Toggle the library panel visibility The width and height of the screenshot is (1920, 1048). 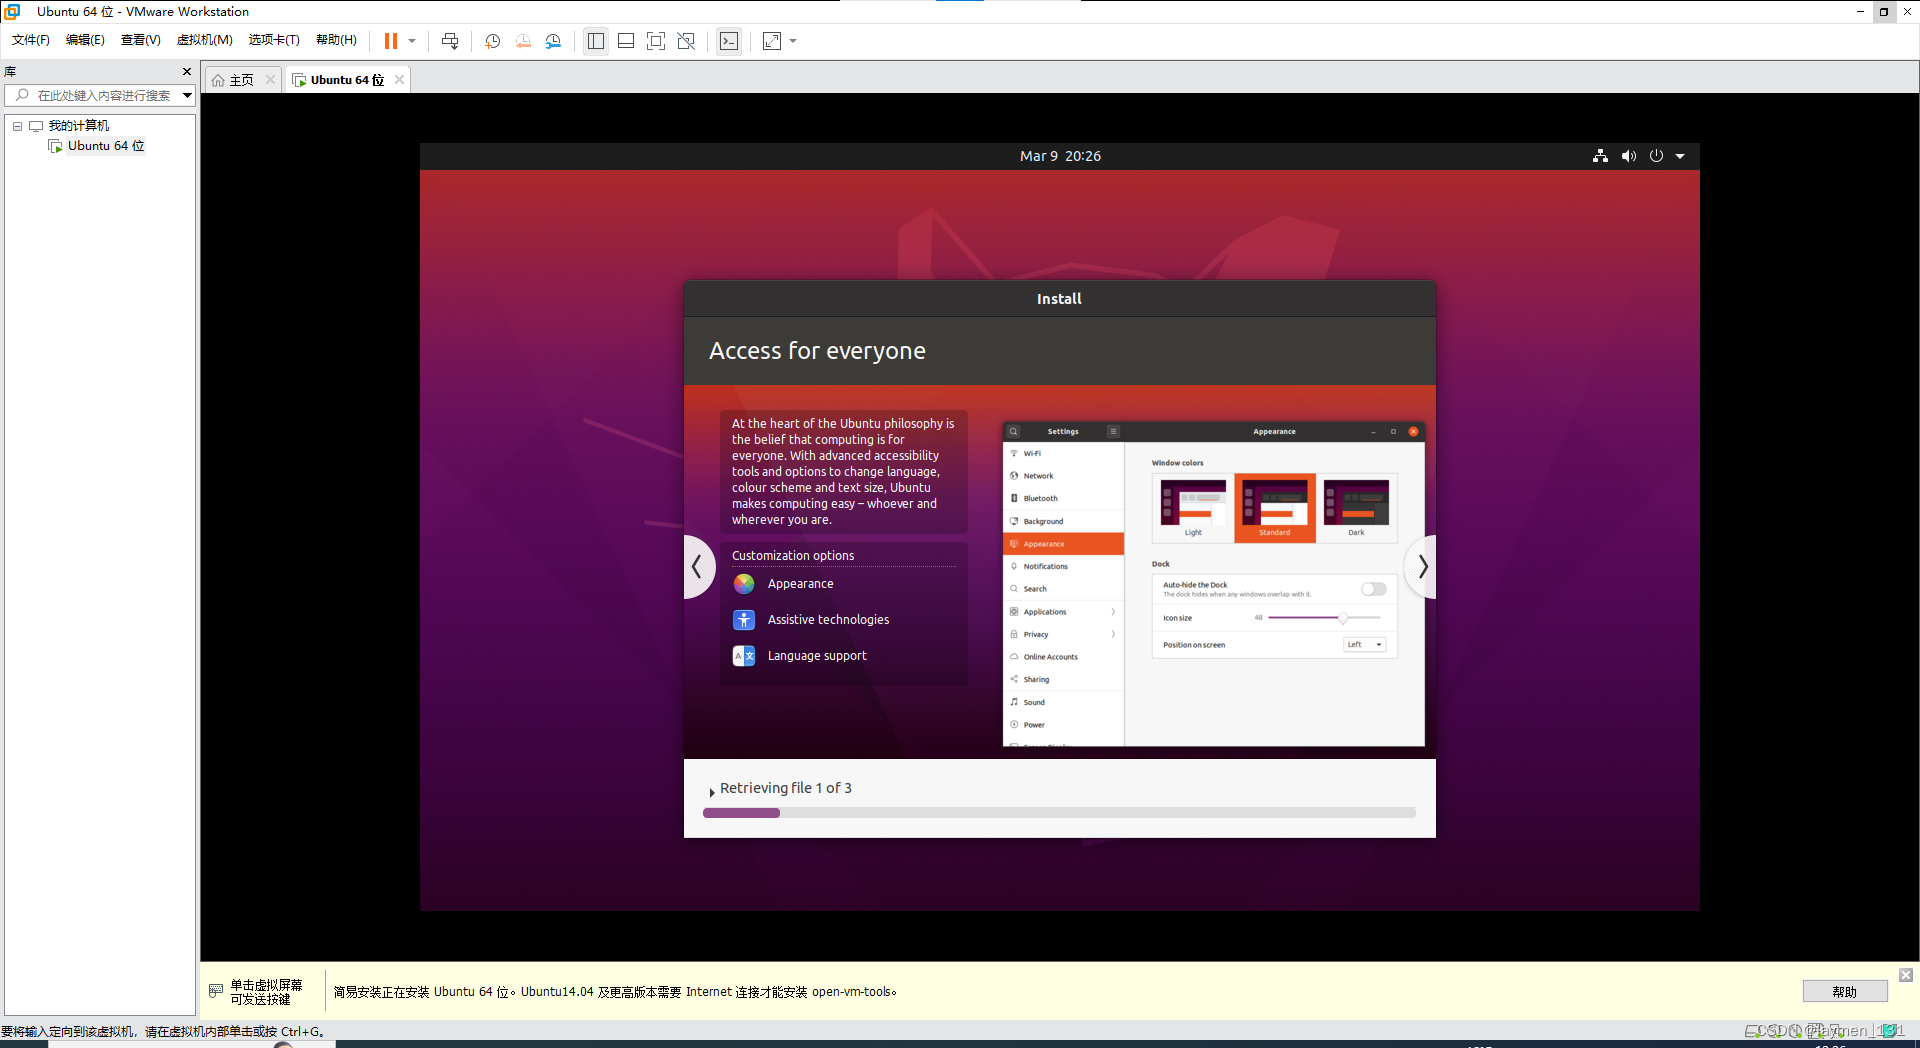(596, 41)
